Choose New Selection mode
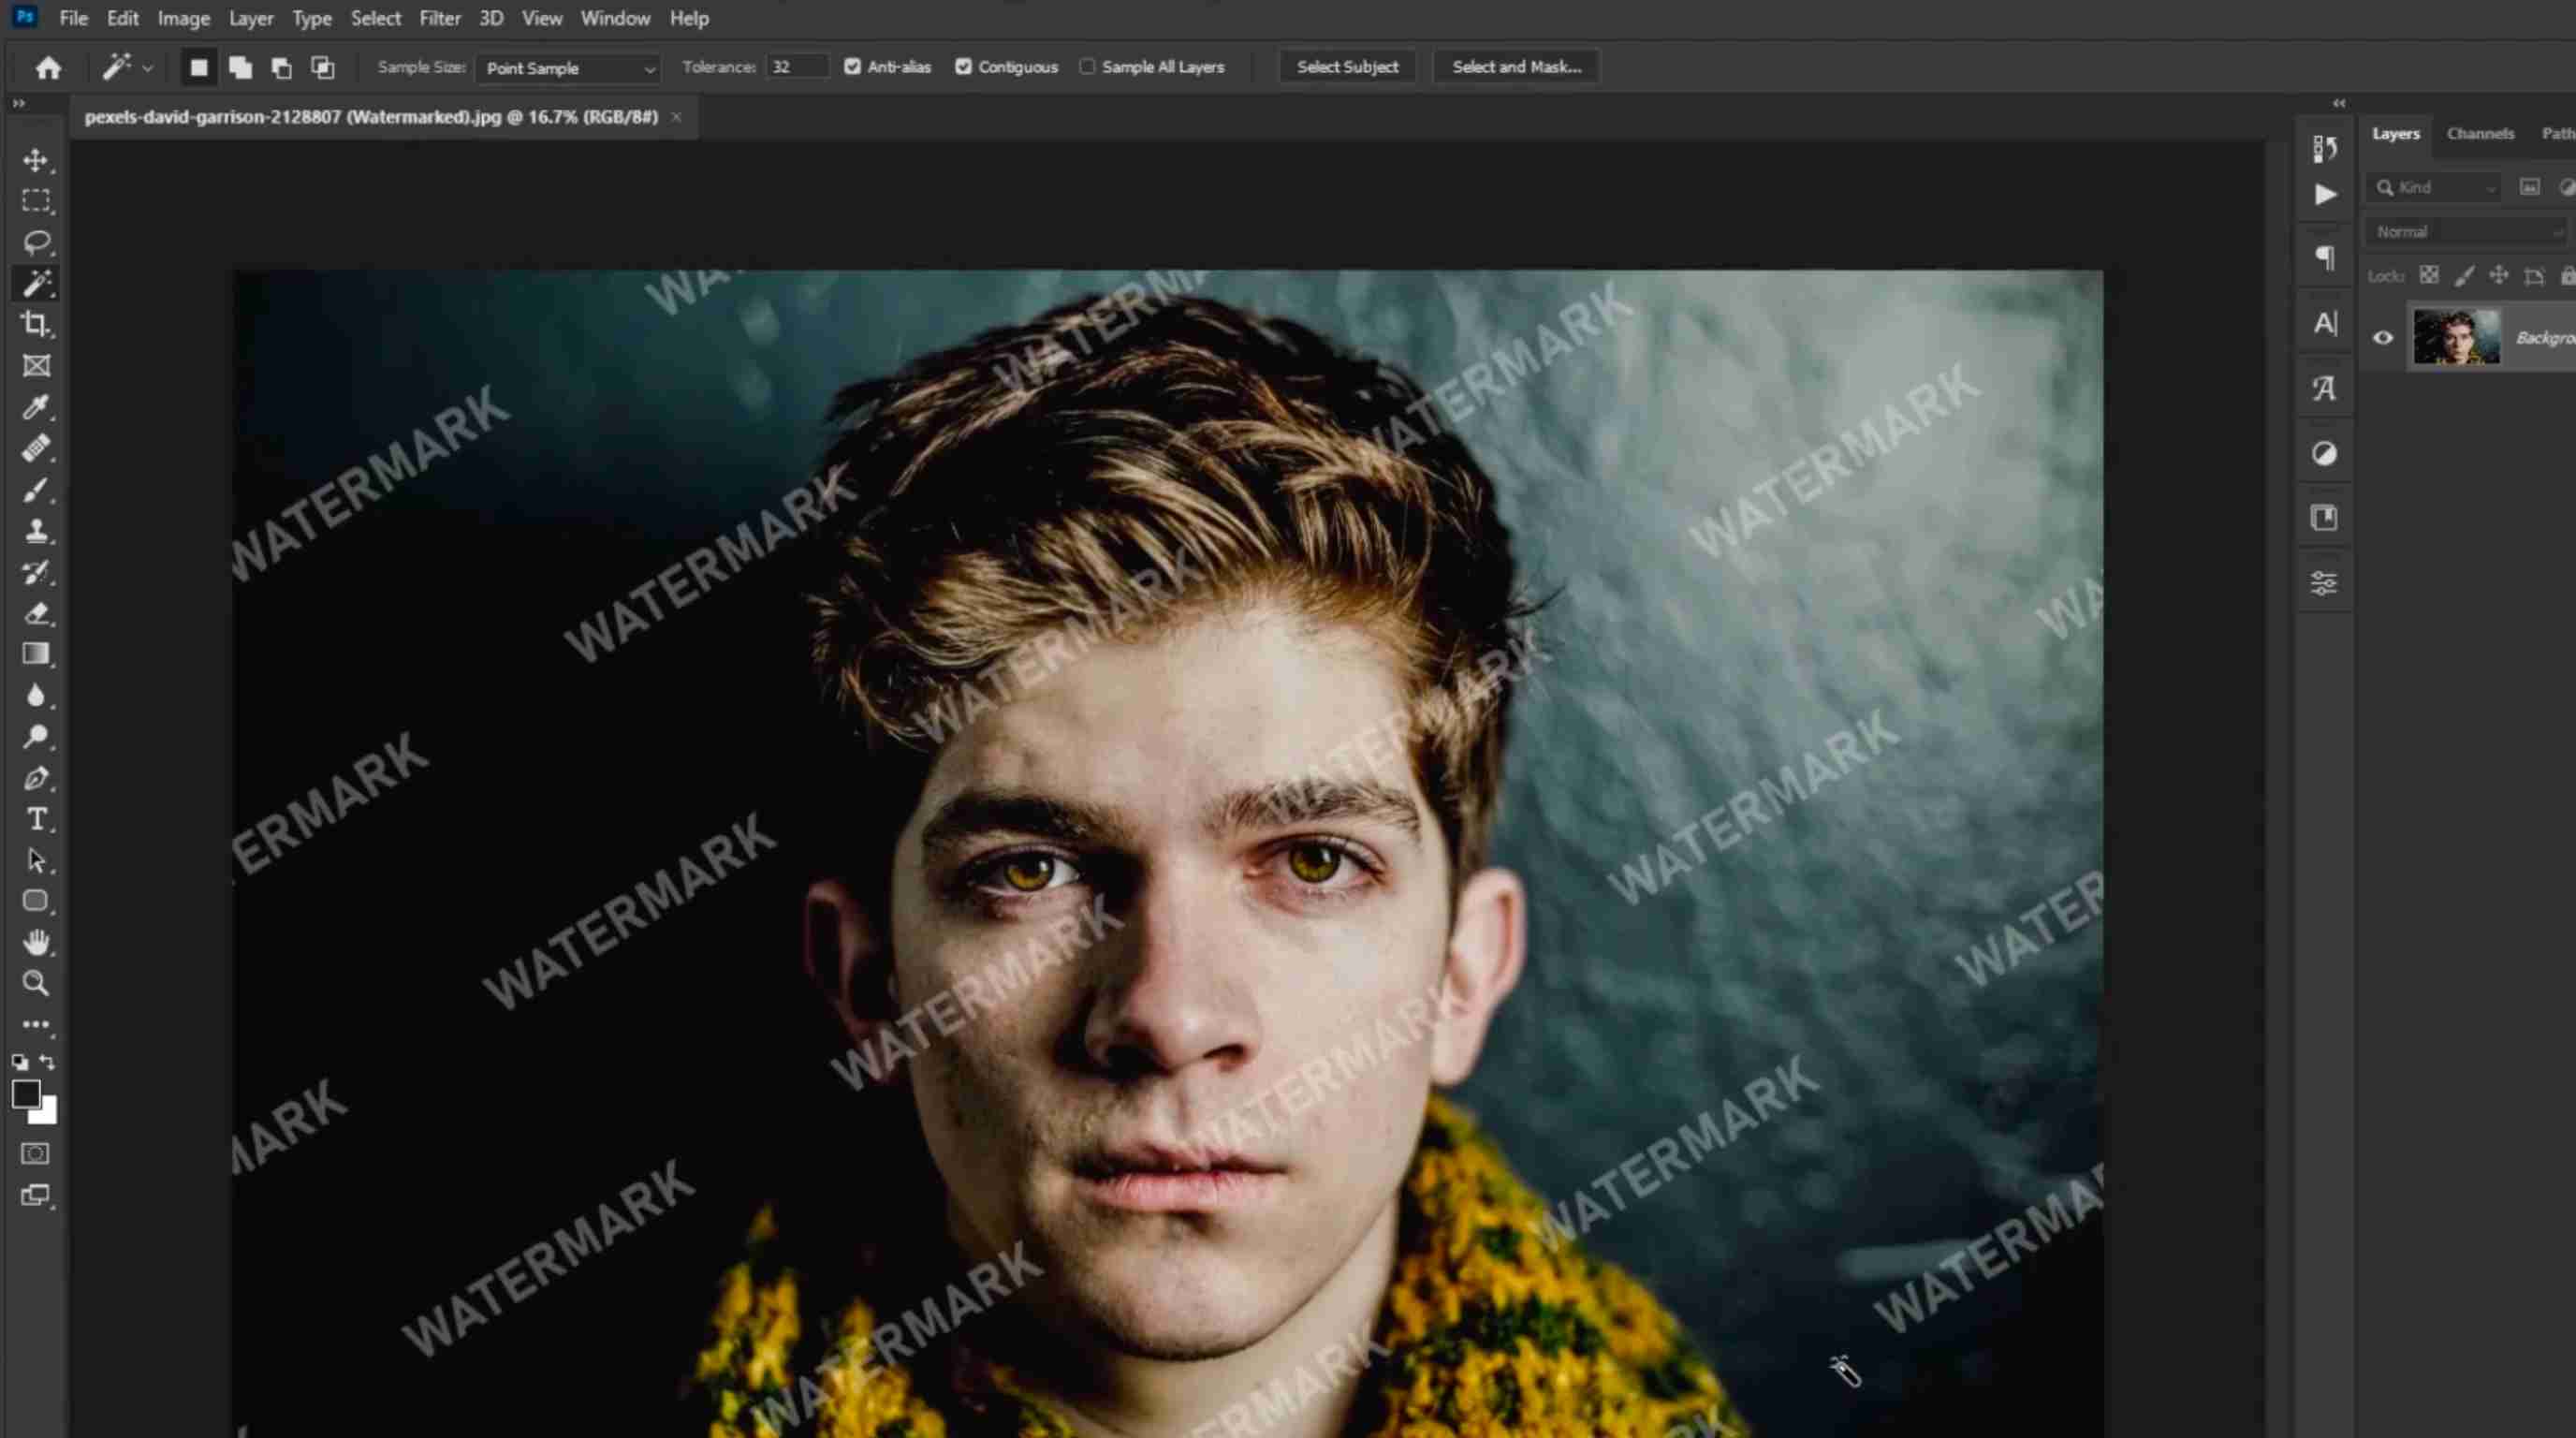The width and height of the screenshot is (2576, 1438). 199,68
